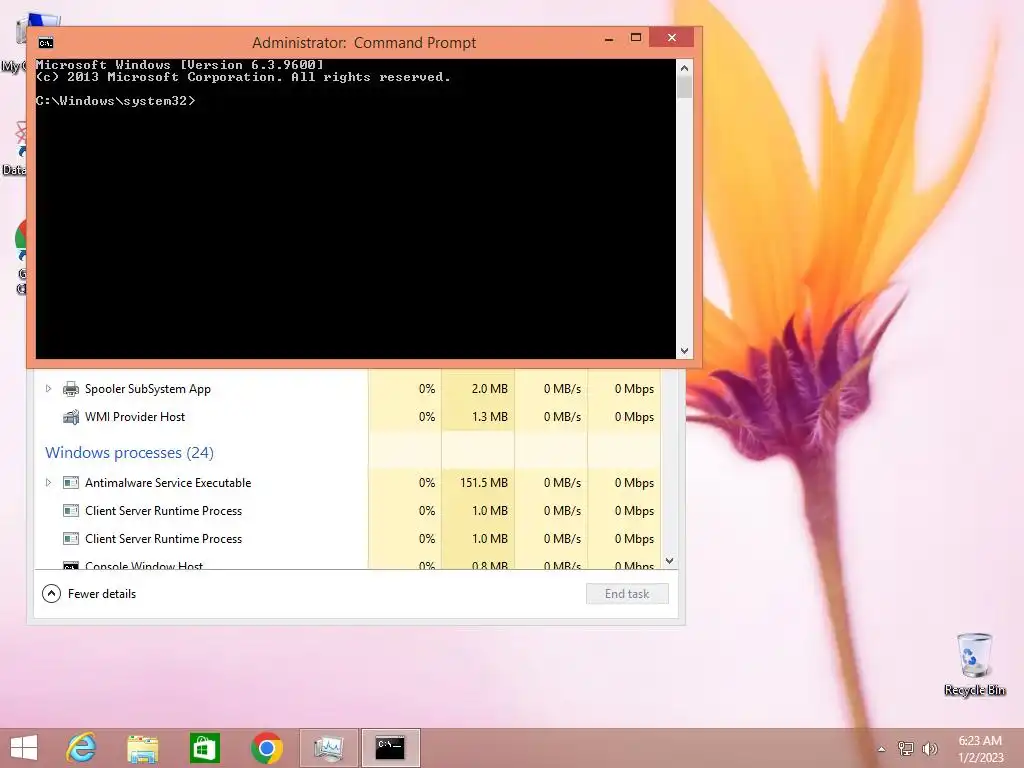Click the C:\Windows\system32> prompt line
Screen dimensions: 1024x768
tap(115, 101)
